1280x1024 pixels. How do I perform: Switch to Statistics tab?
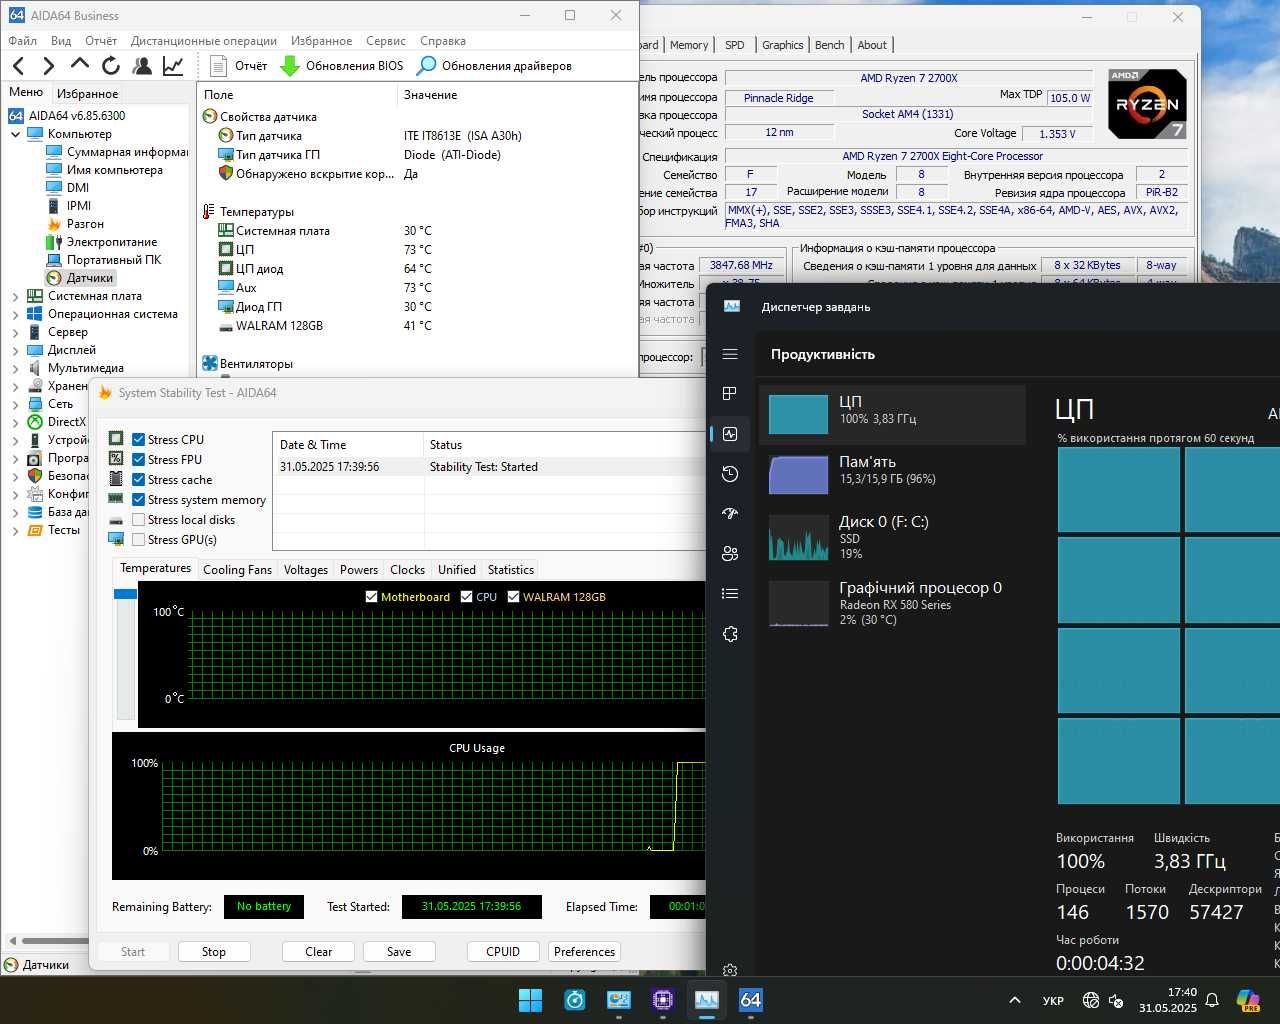[x=511, y=570]
